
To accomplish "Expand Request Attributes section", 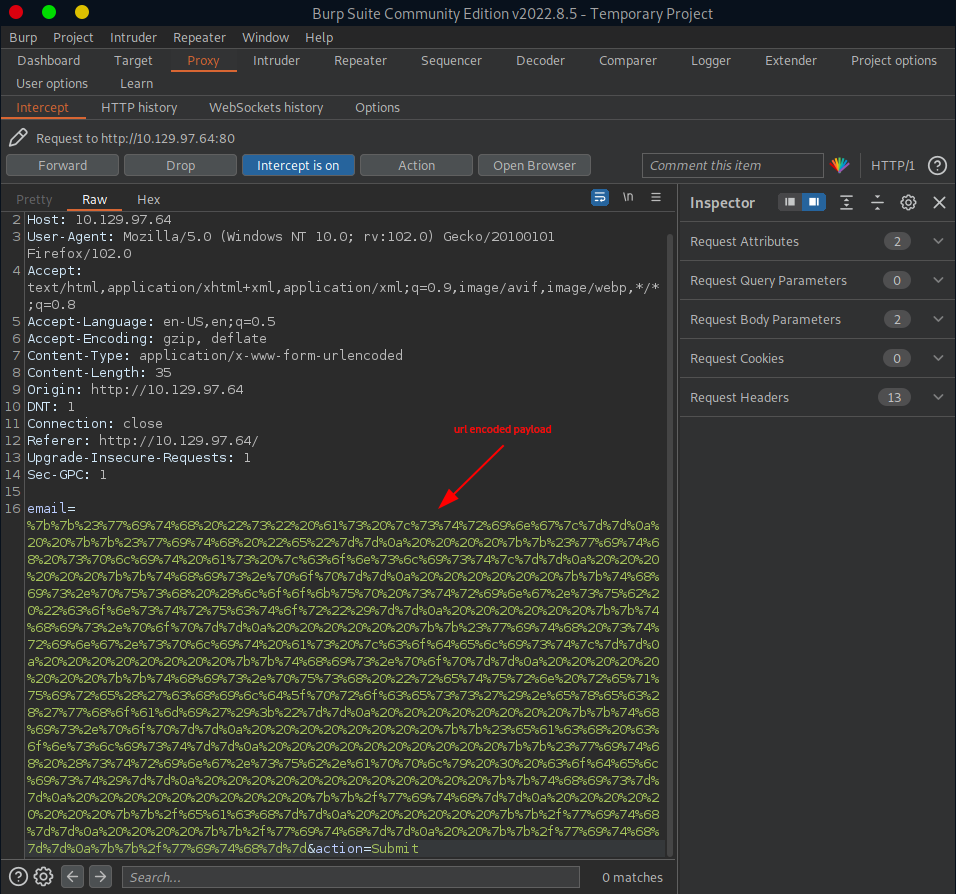I will click(x=937, y=241).
